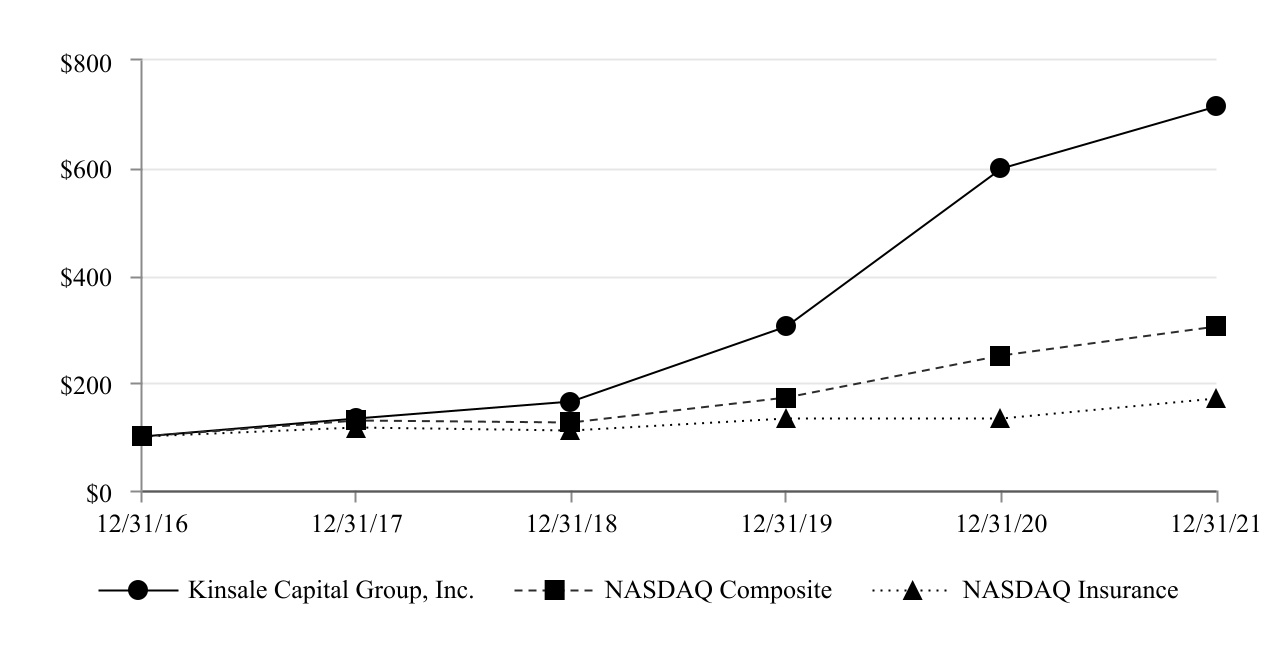Screen dimensions: 1276x672
Task: Select the NASDAQ Composite legend label
Action: point(717,591)
